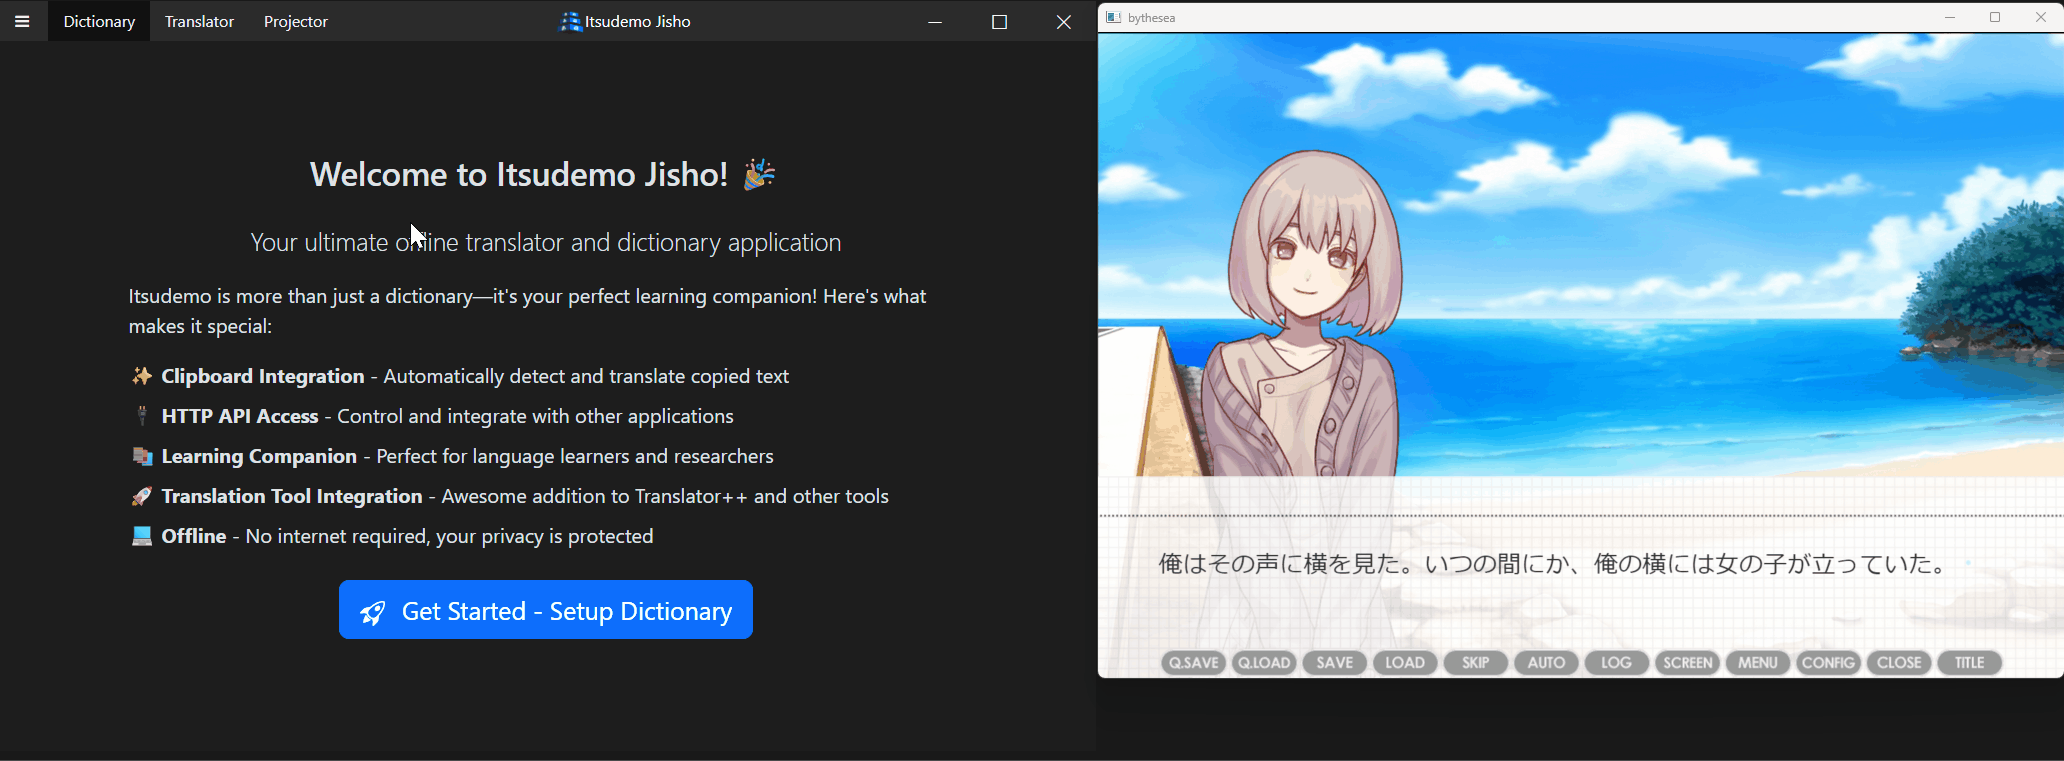Click the Japanese dialogue text in the game
The image size is (2064, 761).
coord(1553,564)
